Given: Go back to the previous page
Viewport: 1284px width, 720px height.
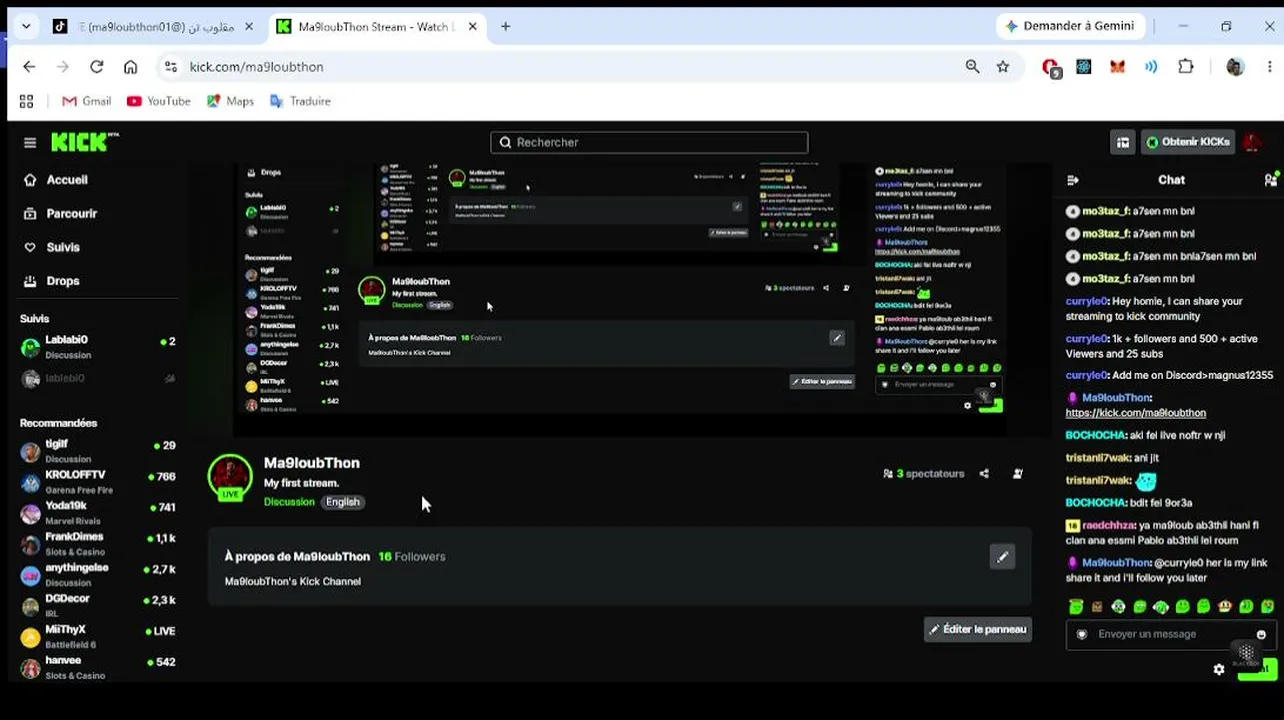Looking at the screenshot, I should [x=29, y=67].
